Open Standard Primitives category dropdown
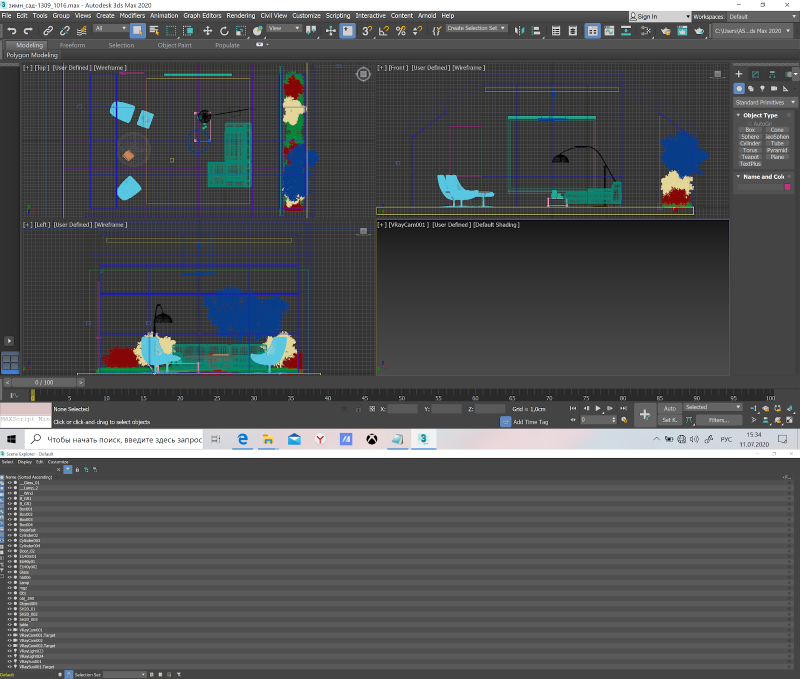Image resolution: width=800 pixels, height=679 pixels. coord(765,103)
